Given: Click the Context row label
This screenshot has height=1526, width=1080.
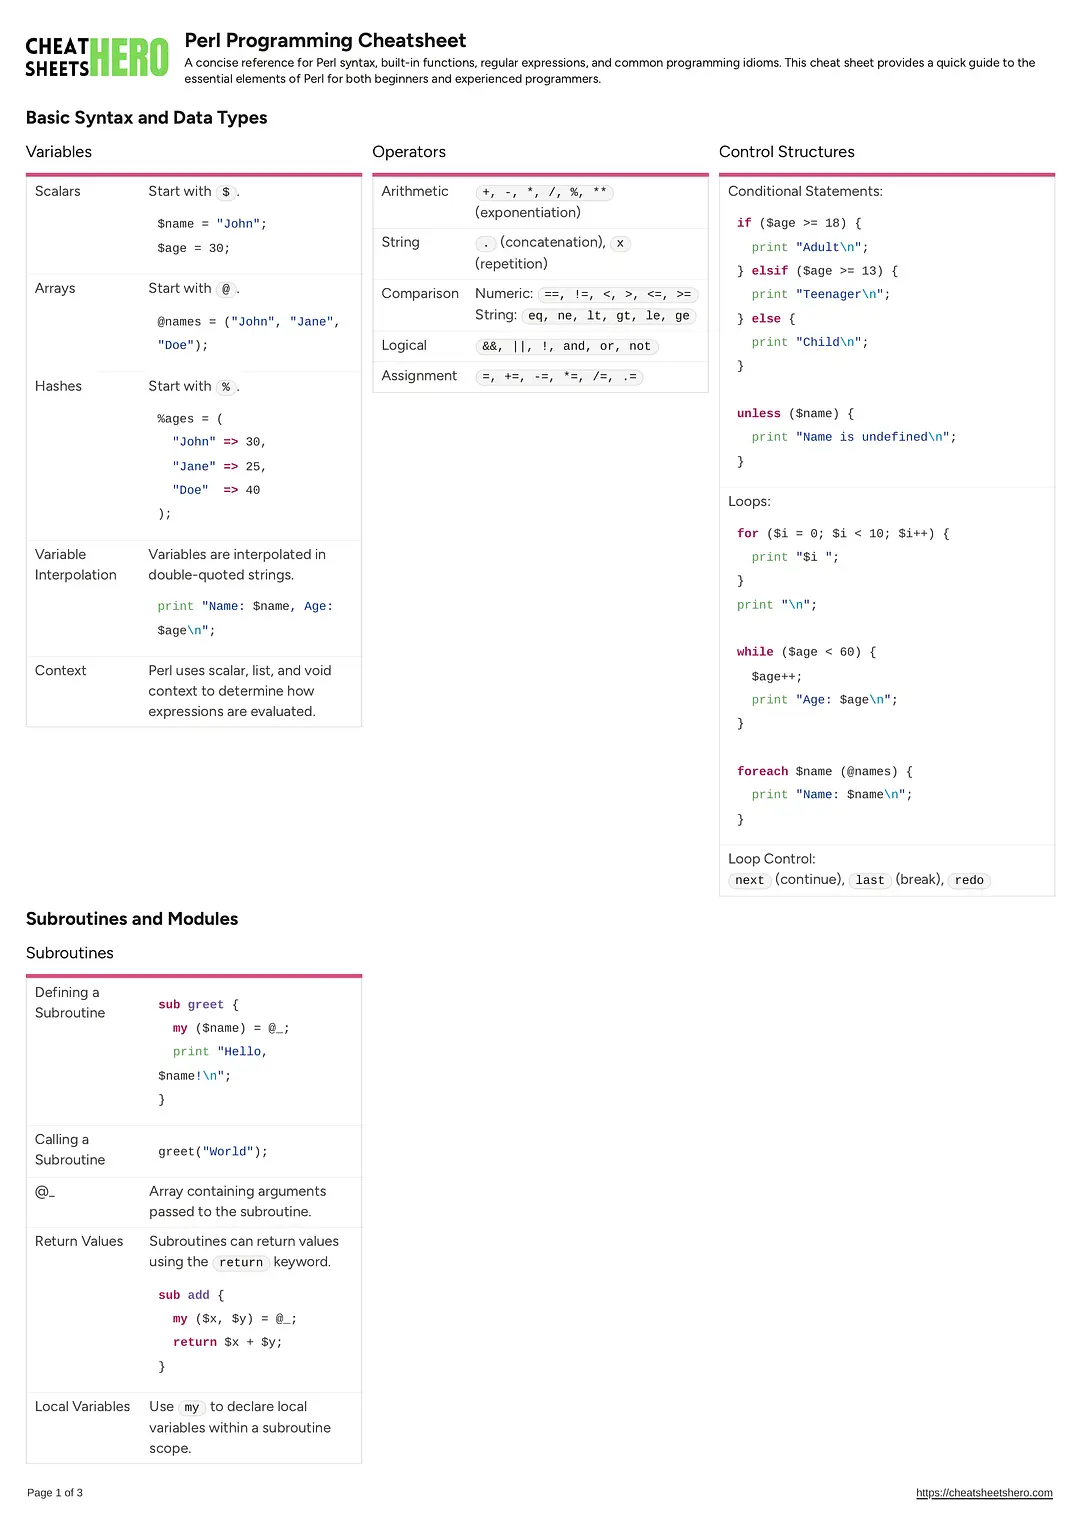Looking at the screenshot, I should [x=61, y=671].
